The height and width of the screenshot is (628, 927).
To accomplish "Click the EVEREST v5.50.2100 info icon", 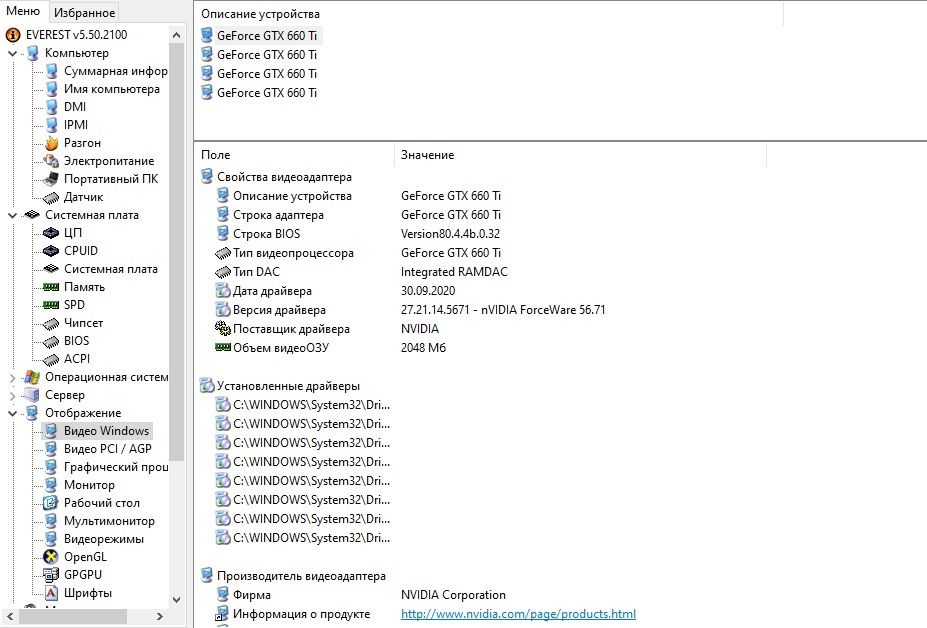I will click(x=12, y=35).
